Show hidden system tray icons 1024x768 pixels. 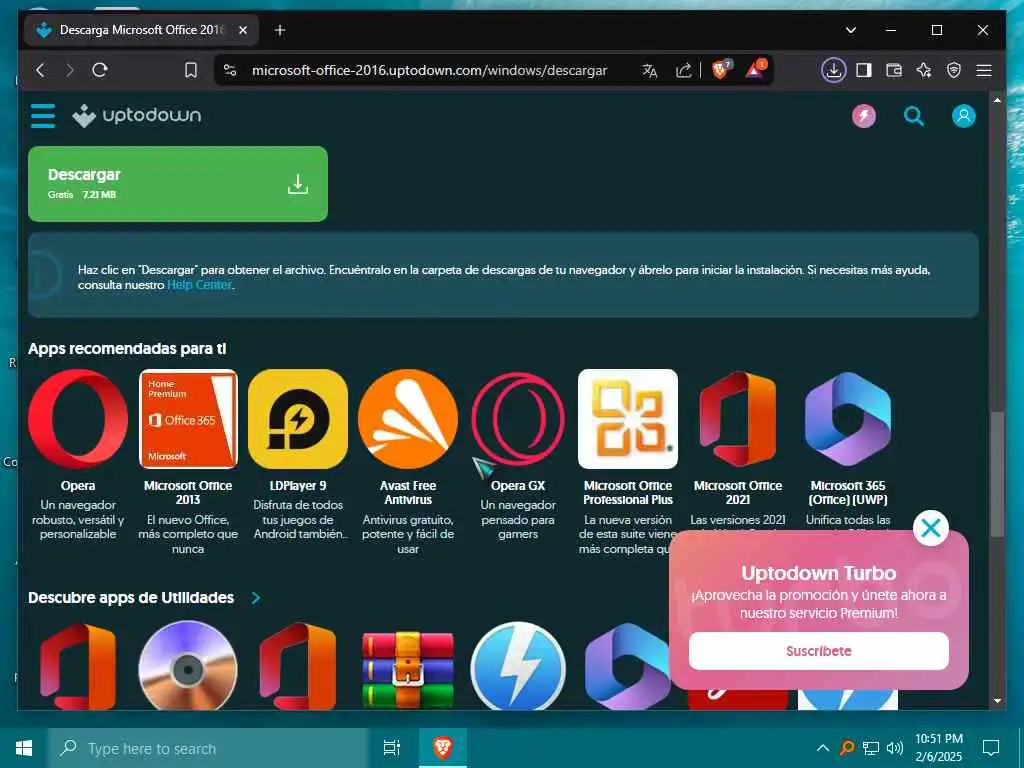(823, 748)
